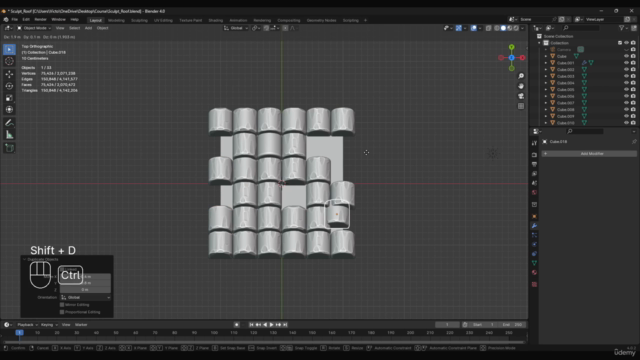Open the Tool properties tab
This screenshot has width=640, height=360.
pos(534,143)
